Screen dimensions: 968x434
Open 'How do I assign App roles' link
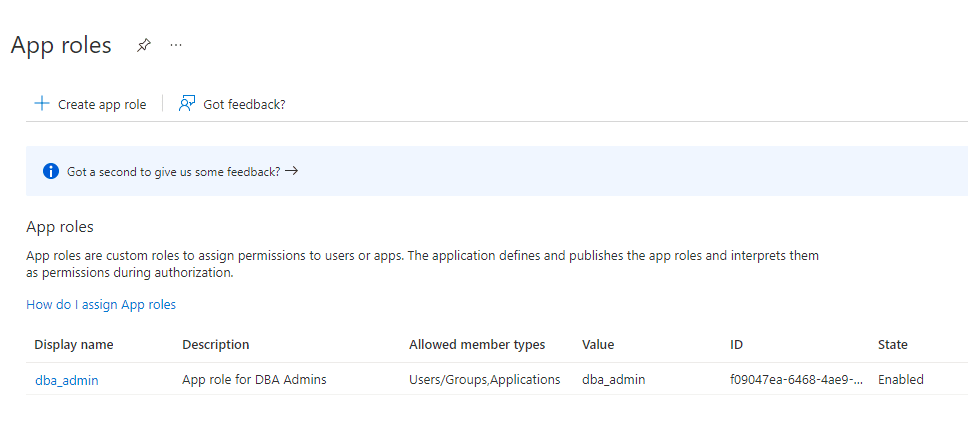click(101, 304)
